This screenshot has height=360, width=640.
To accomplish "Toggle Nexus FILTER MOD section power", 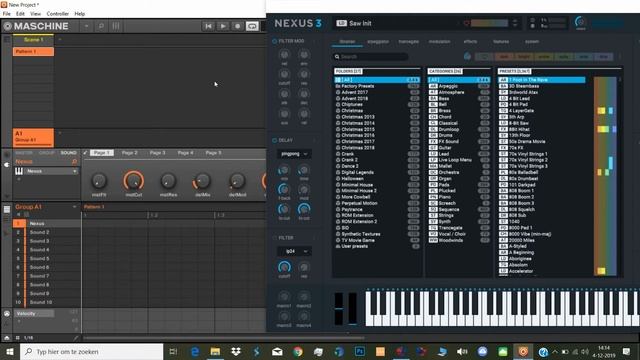I will [x=274, y=41].
